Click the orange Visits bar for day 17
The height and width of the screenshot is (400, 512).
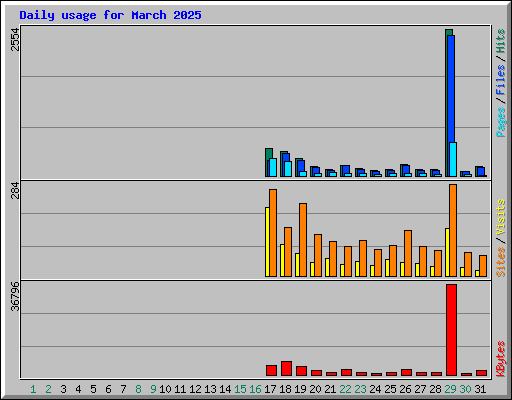click(x=273, y=233)
